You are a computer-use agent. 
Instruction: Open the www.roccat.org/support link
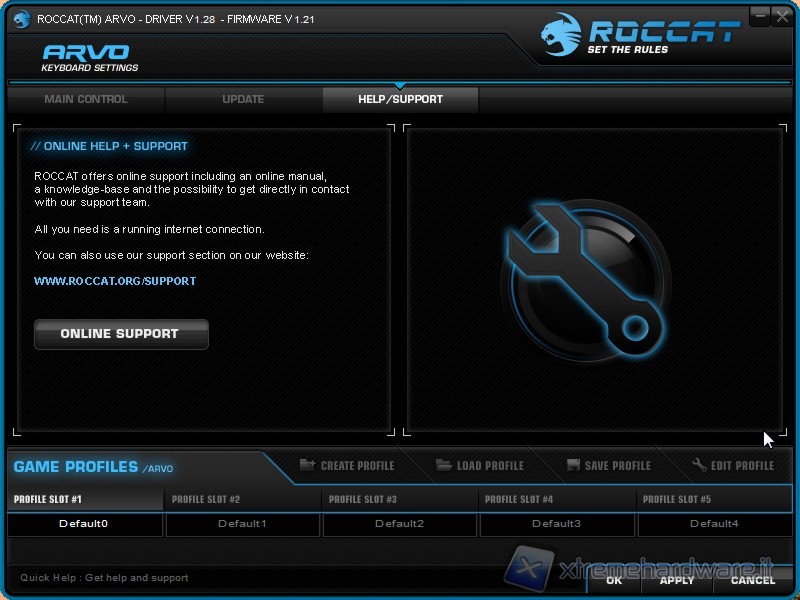click(115, 281)
